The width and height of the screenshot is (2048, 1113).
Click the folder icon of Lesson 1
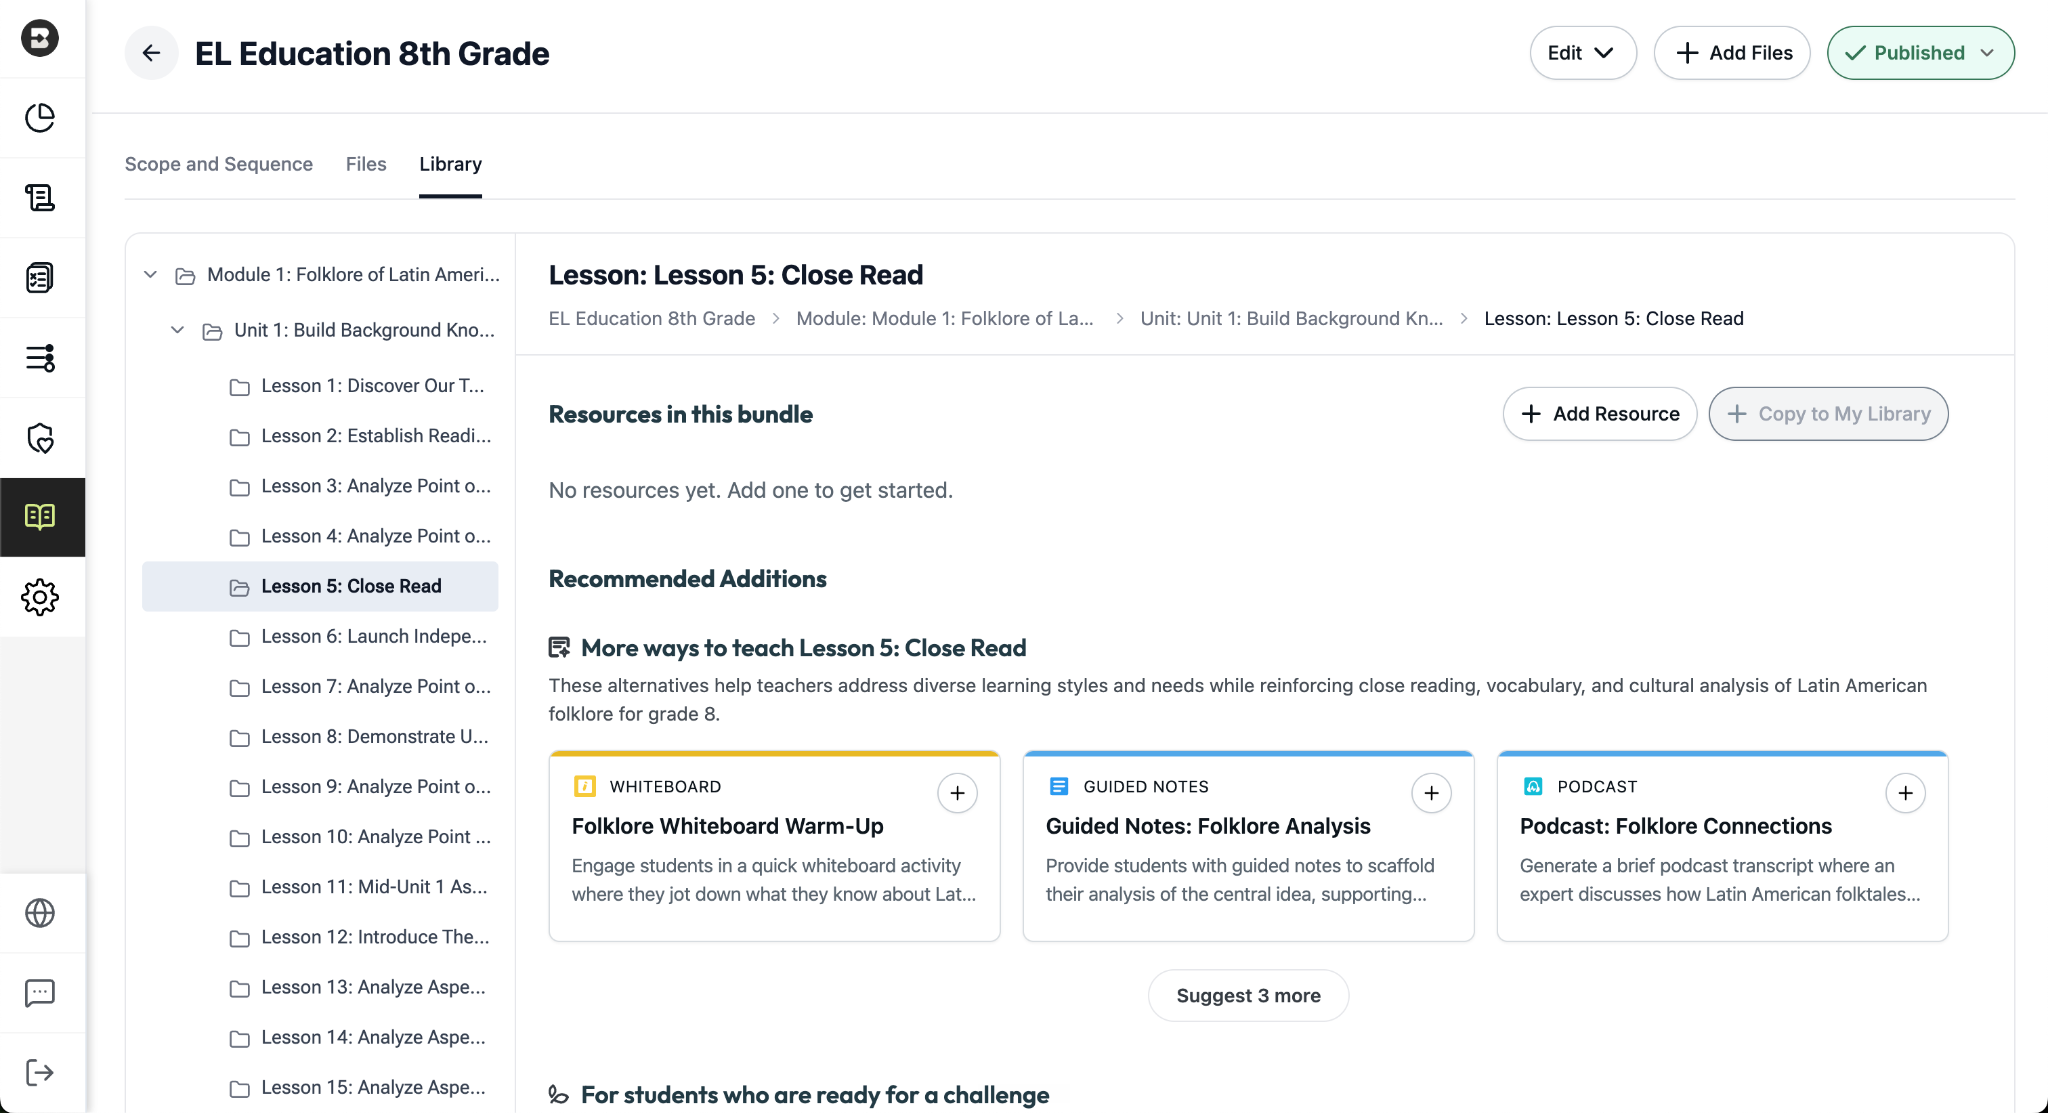(240, 387)
